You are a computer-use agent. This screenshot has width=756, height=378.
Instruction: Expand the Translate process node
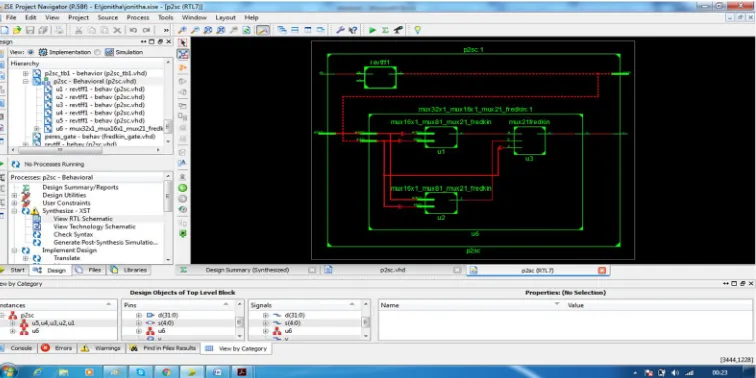(26, 258)
